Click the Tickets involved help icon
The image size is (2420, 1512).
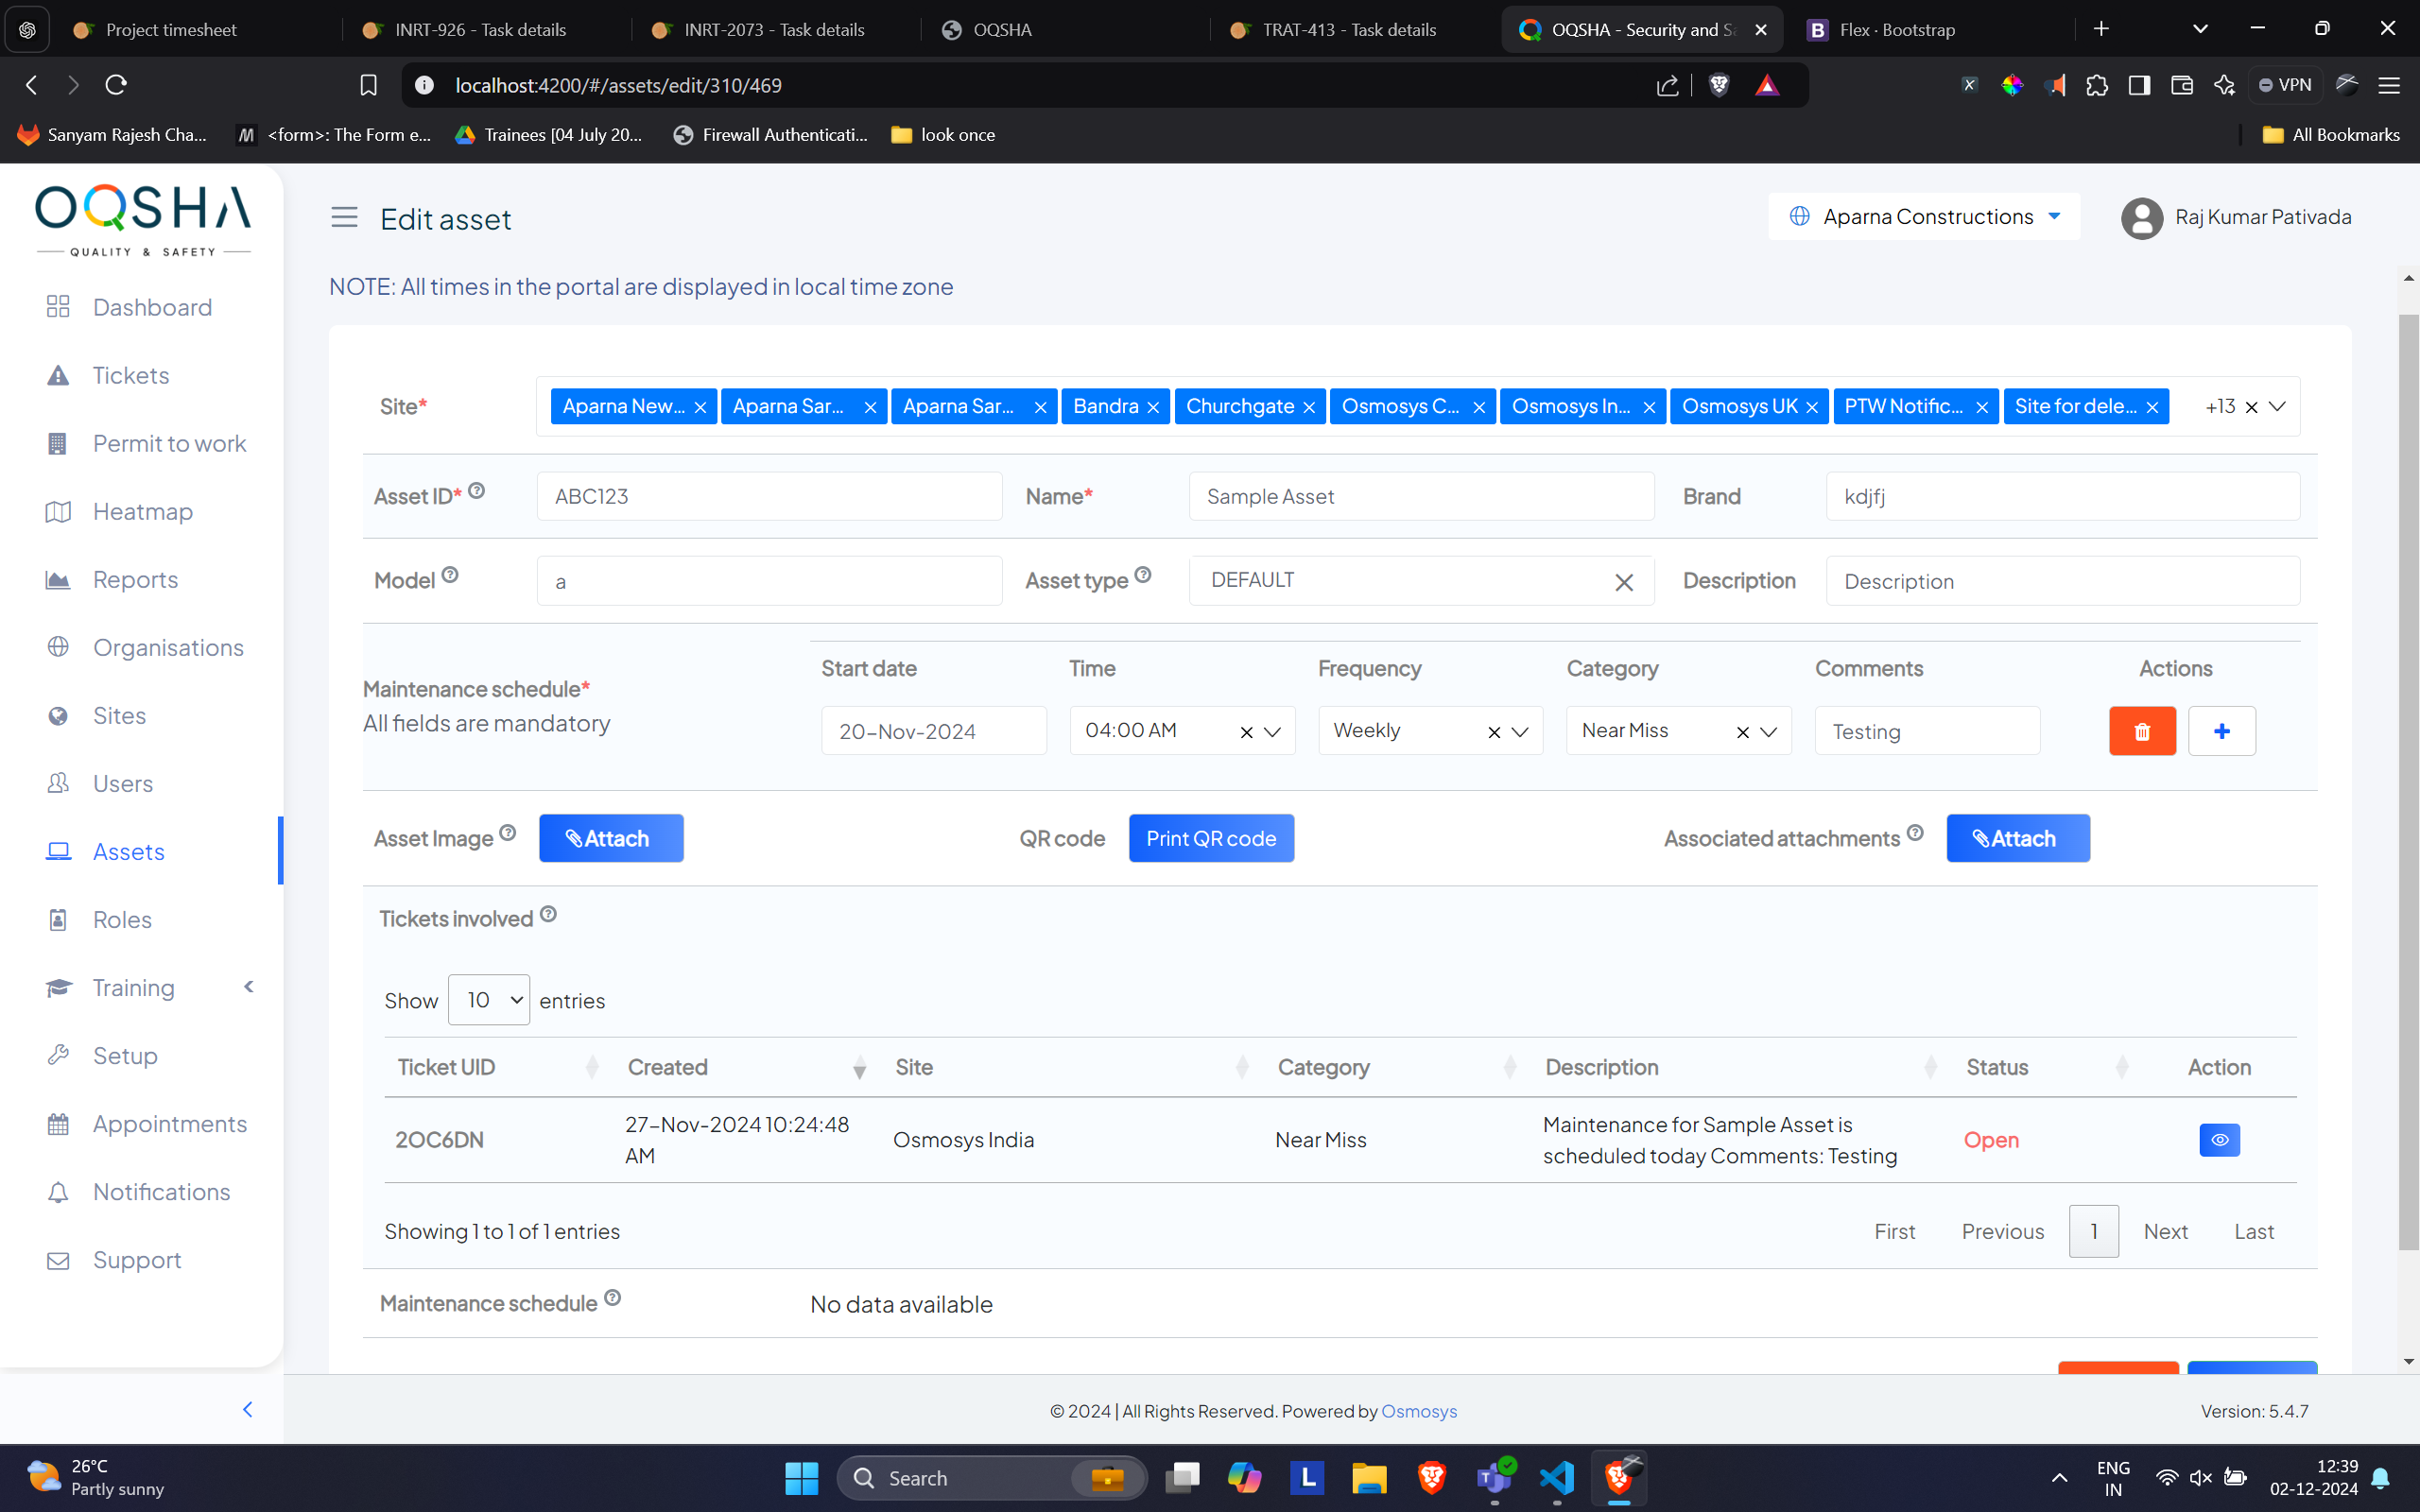(548, 914)
